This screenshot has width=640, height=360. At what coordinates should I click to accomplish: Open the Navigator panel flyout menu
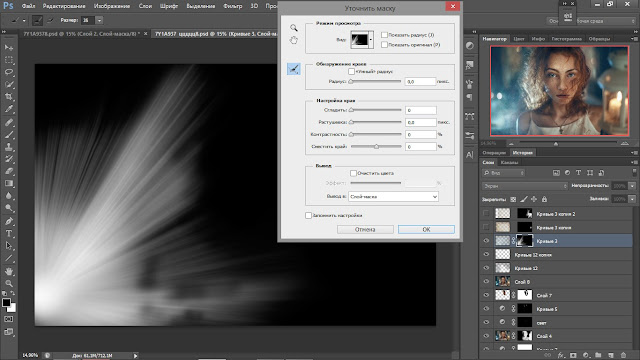[634, 39]
